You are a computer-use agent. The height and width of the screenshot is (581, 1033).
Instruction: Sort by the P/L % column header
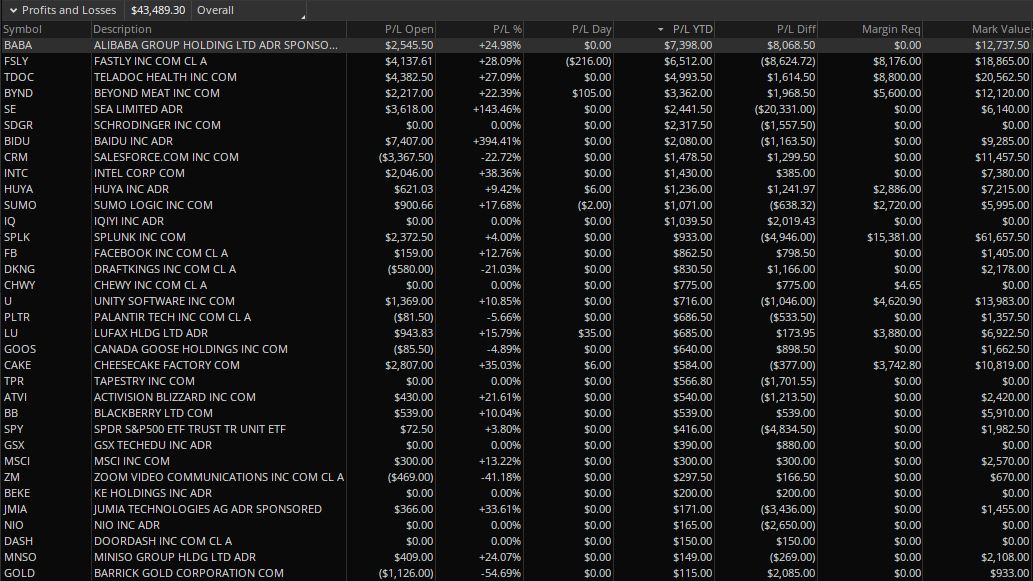point(507,29)
